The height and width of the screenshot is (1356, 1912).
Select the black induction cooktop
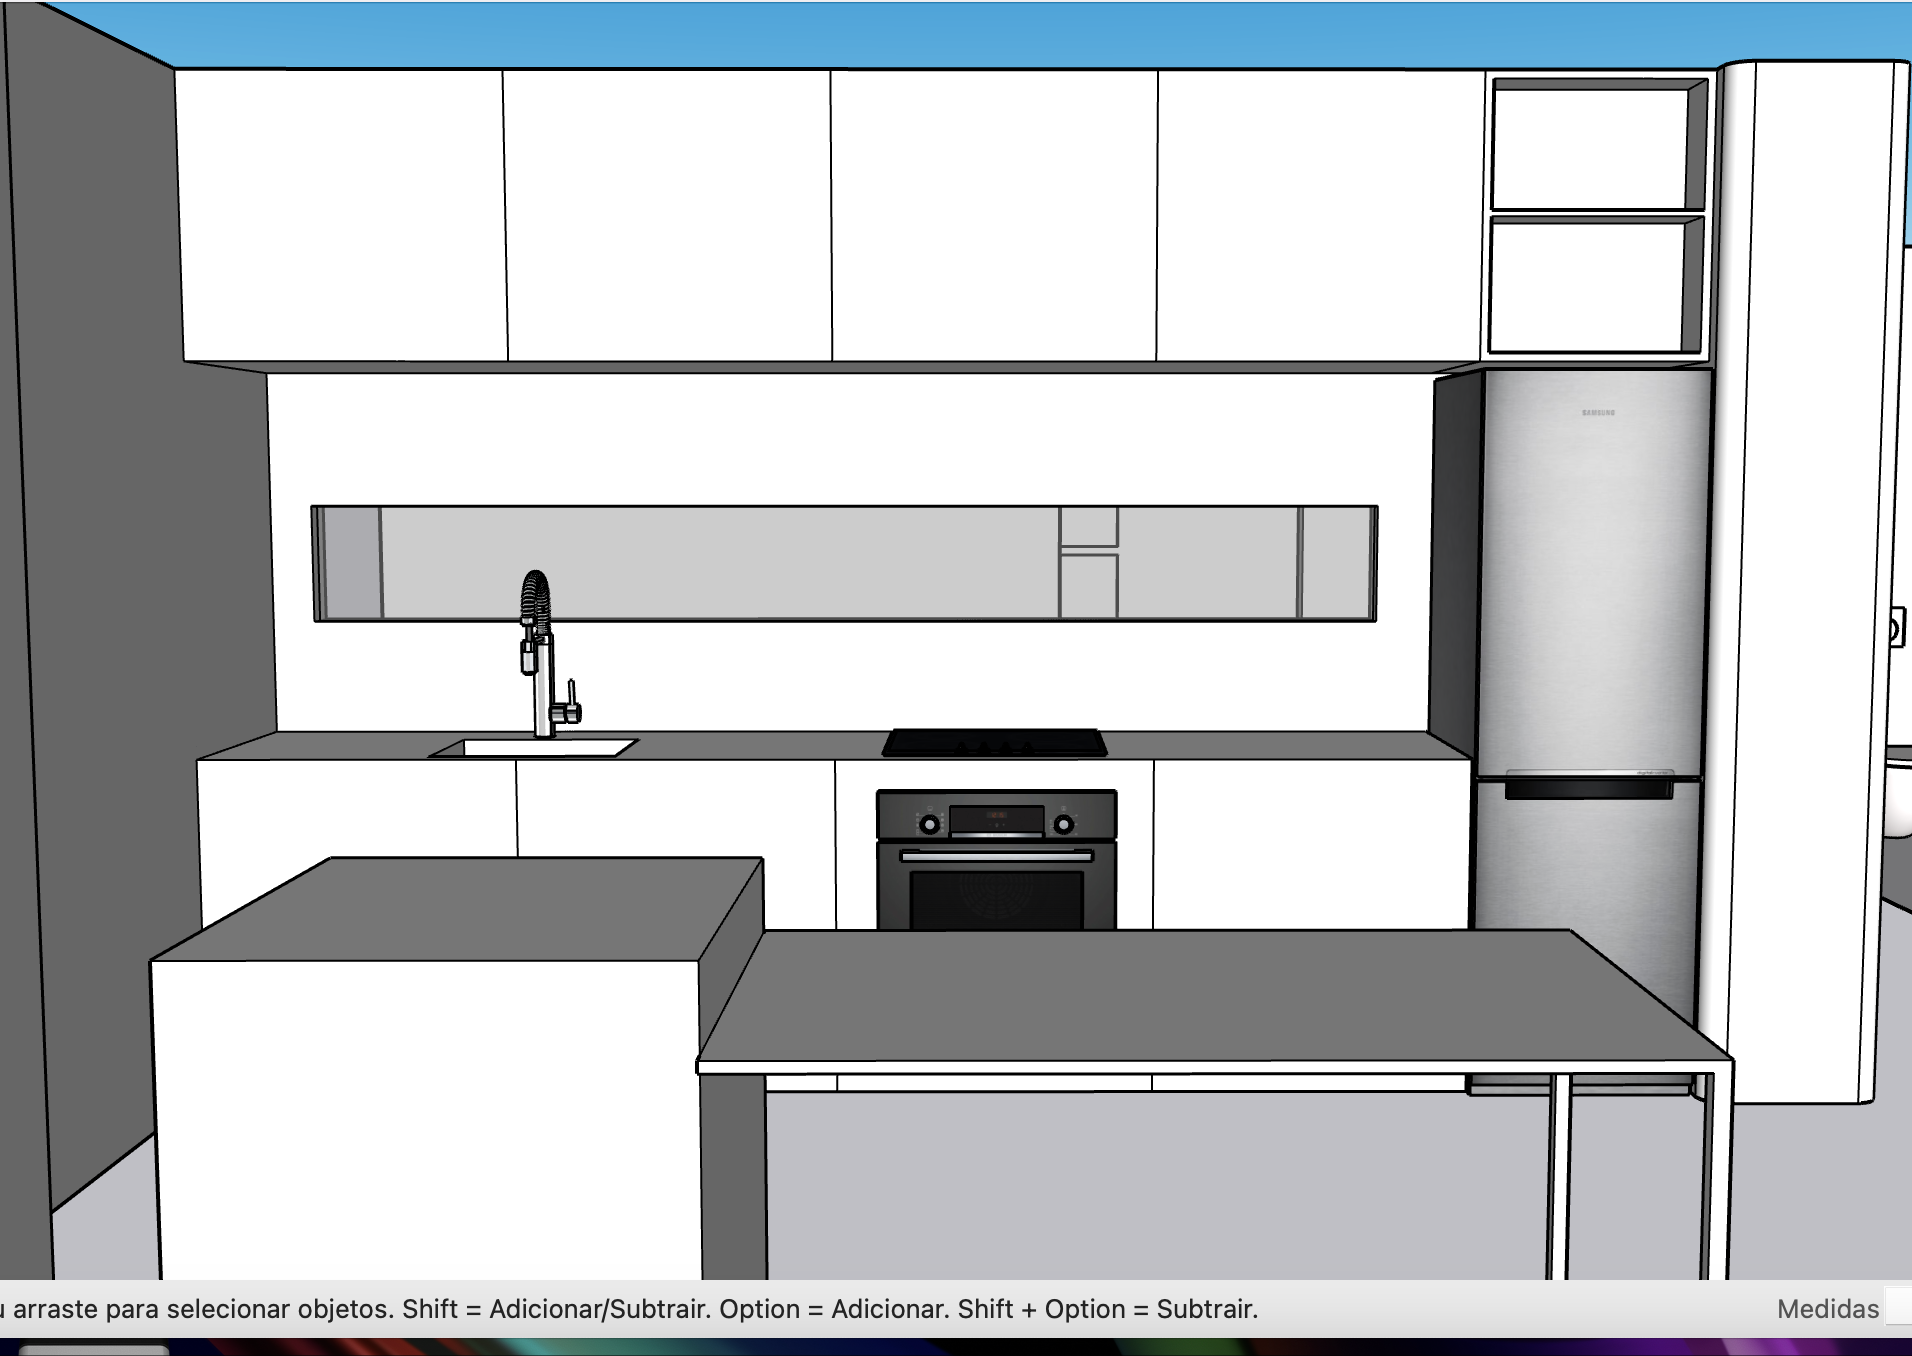coord(994,743)
